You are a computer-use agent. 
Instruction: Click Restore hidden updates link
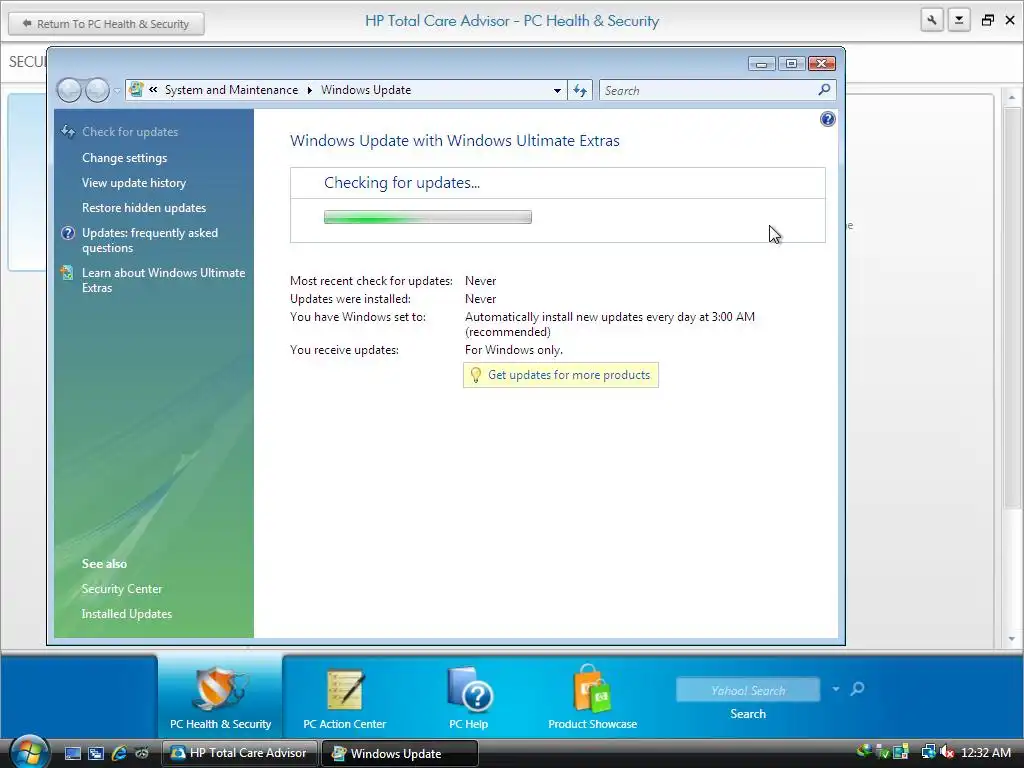(x=144, y=208)
